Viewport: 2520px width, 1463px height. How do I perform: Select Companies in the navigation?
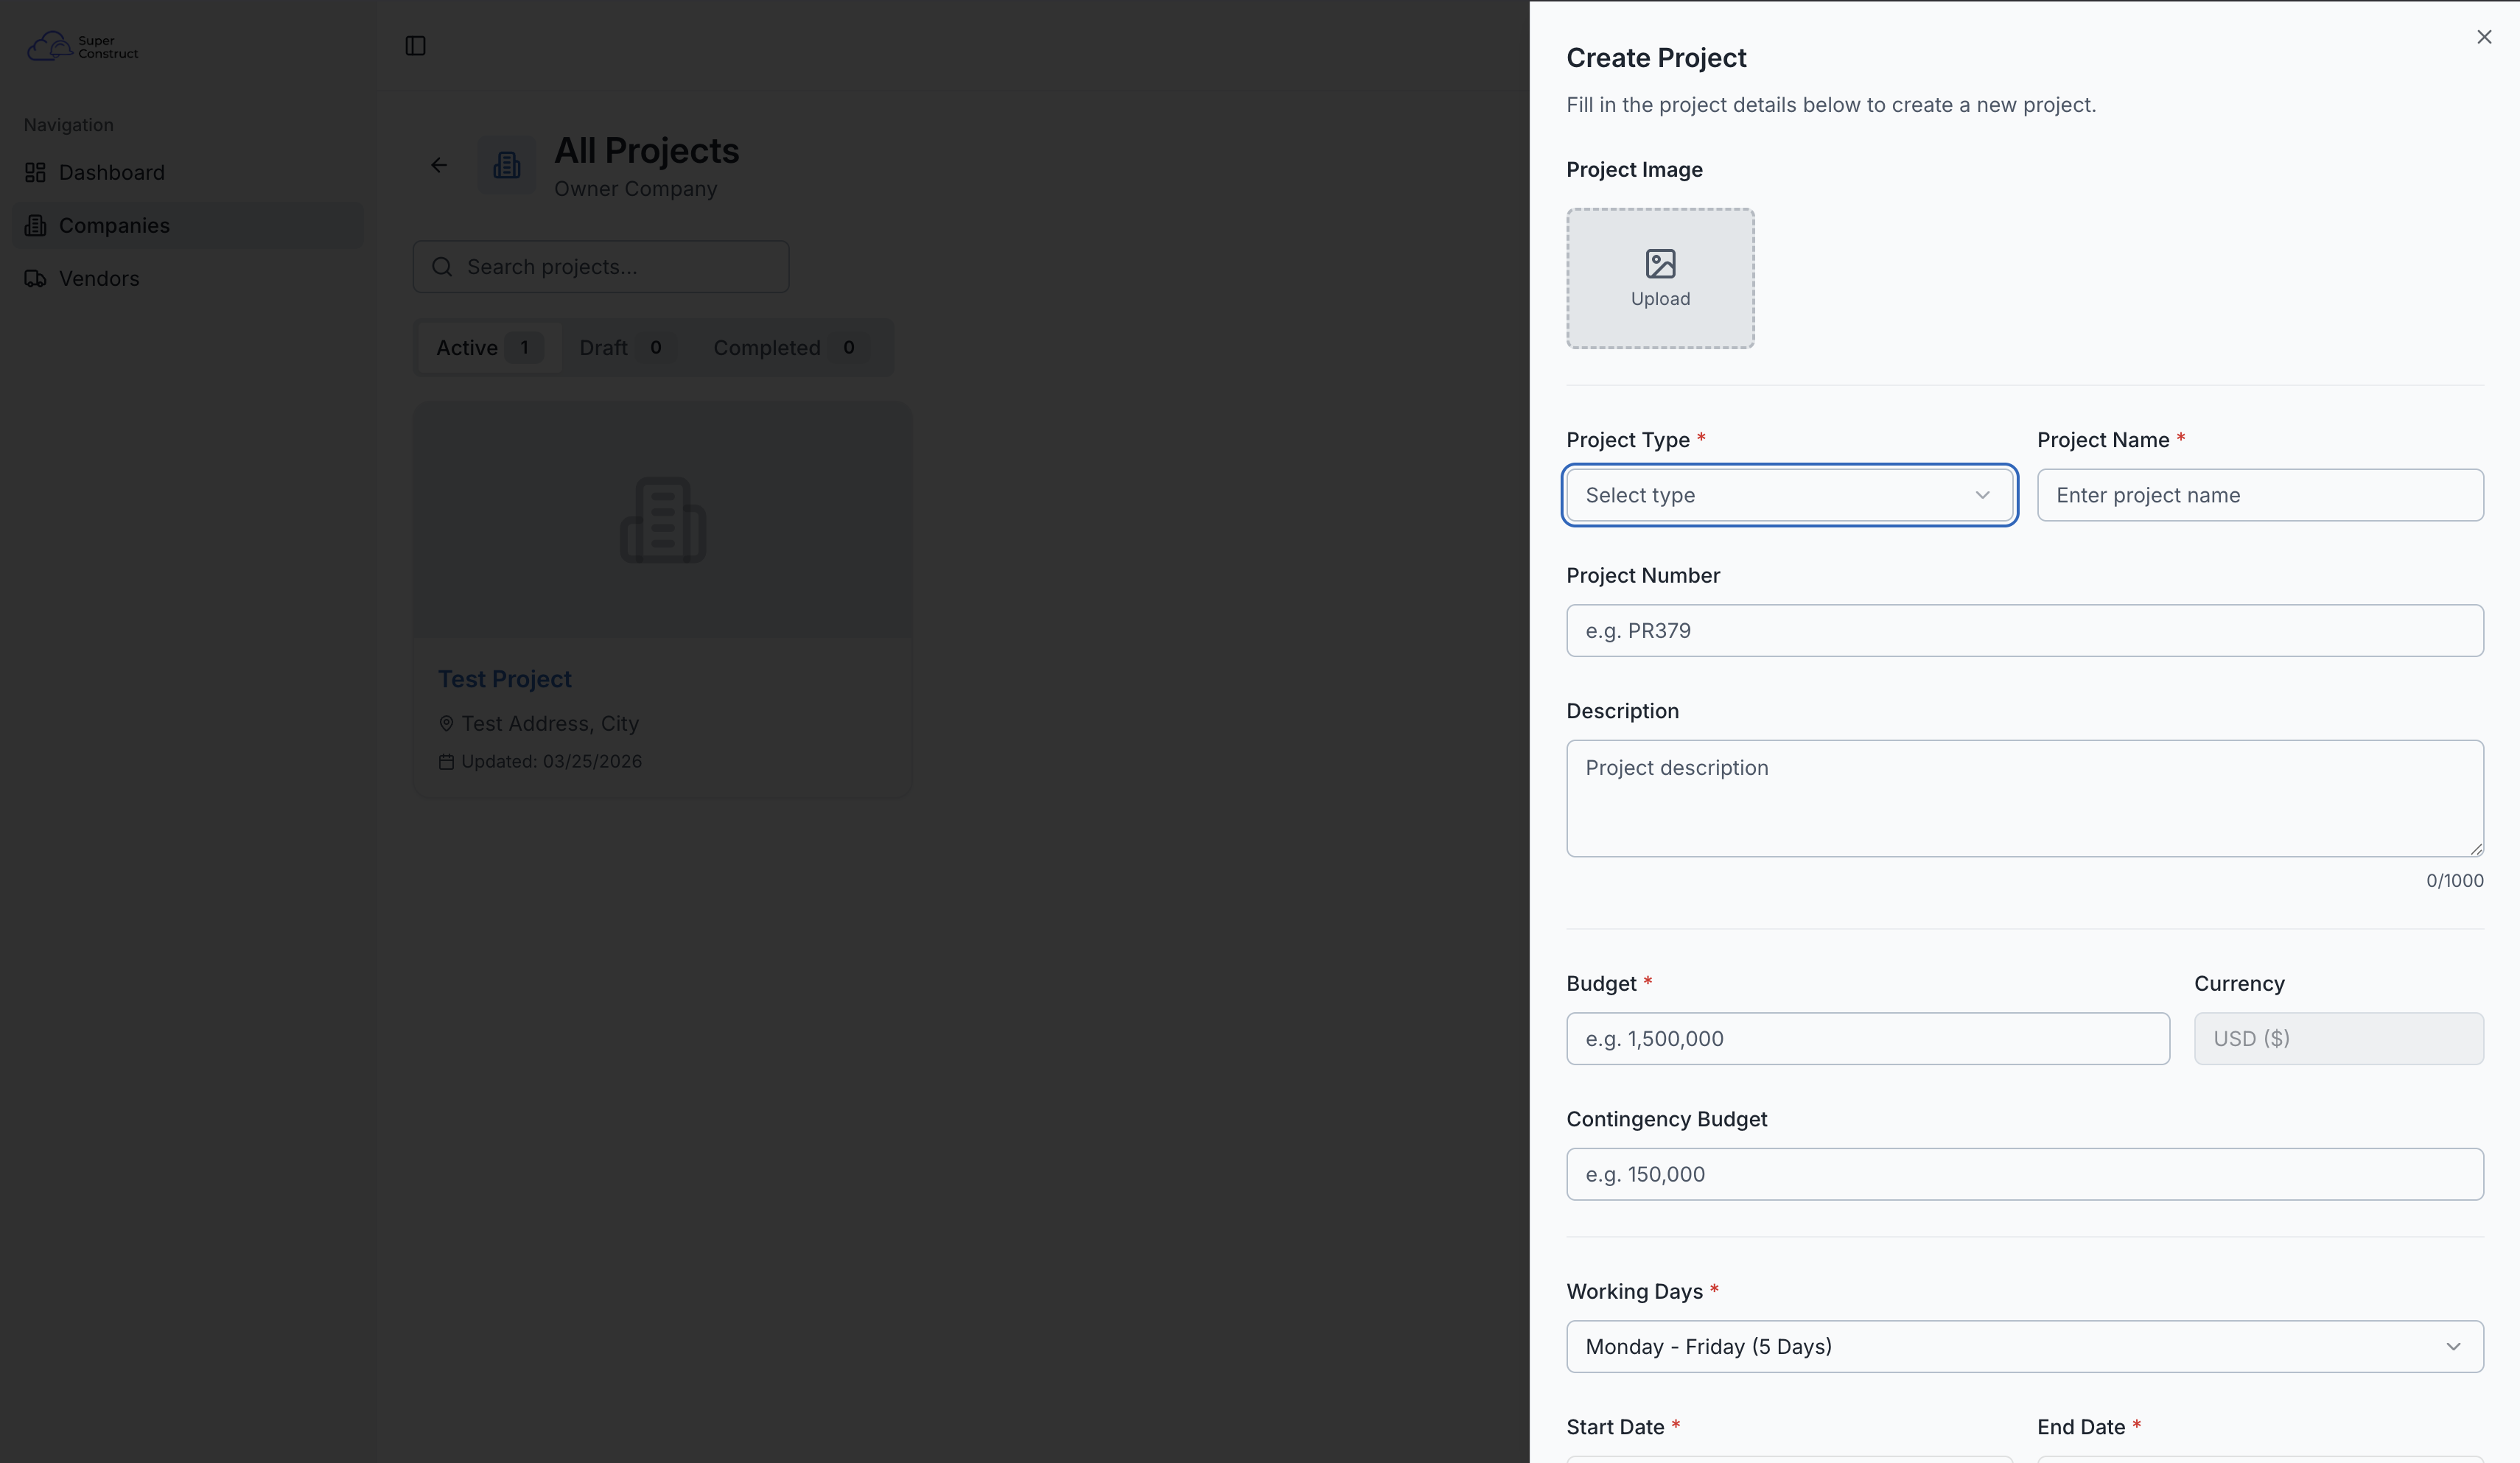click(188, 226)
